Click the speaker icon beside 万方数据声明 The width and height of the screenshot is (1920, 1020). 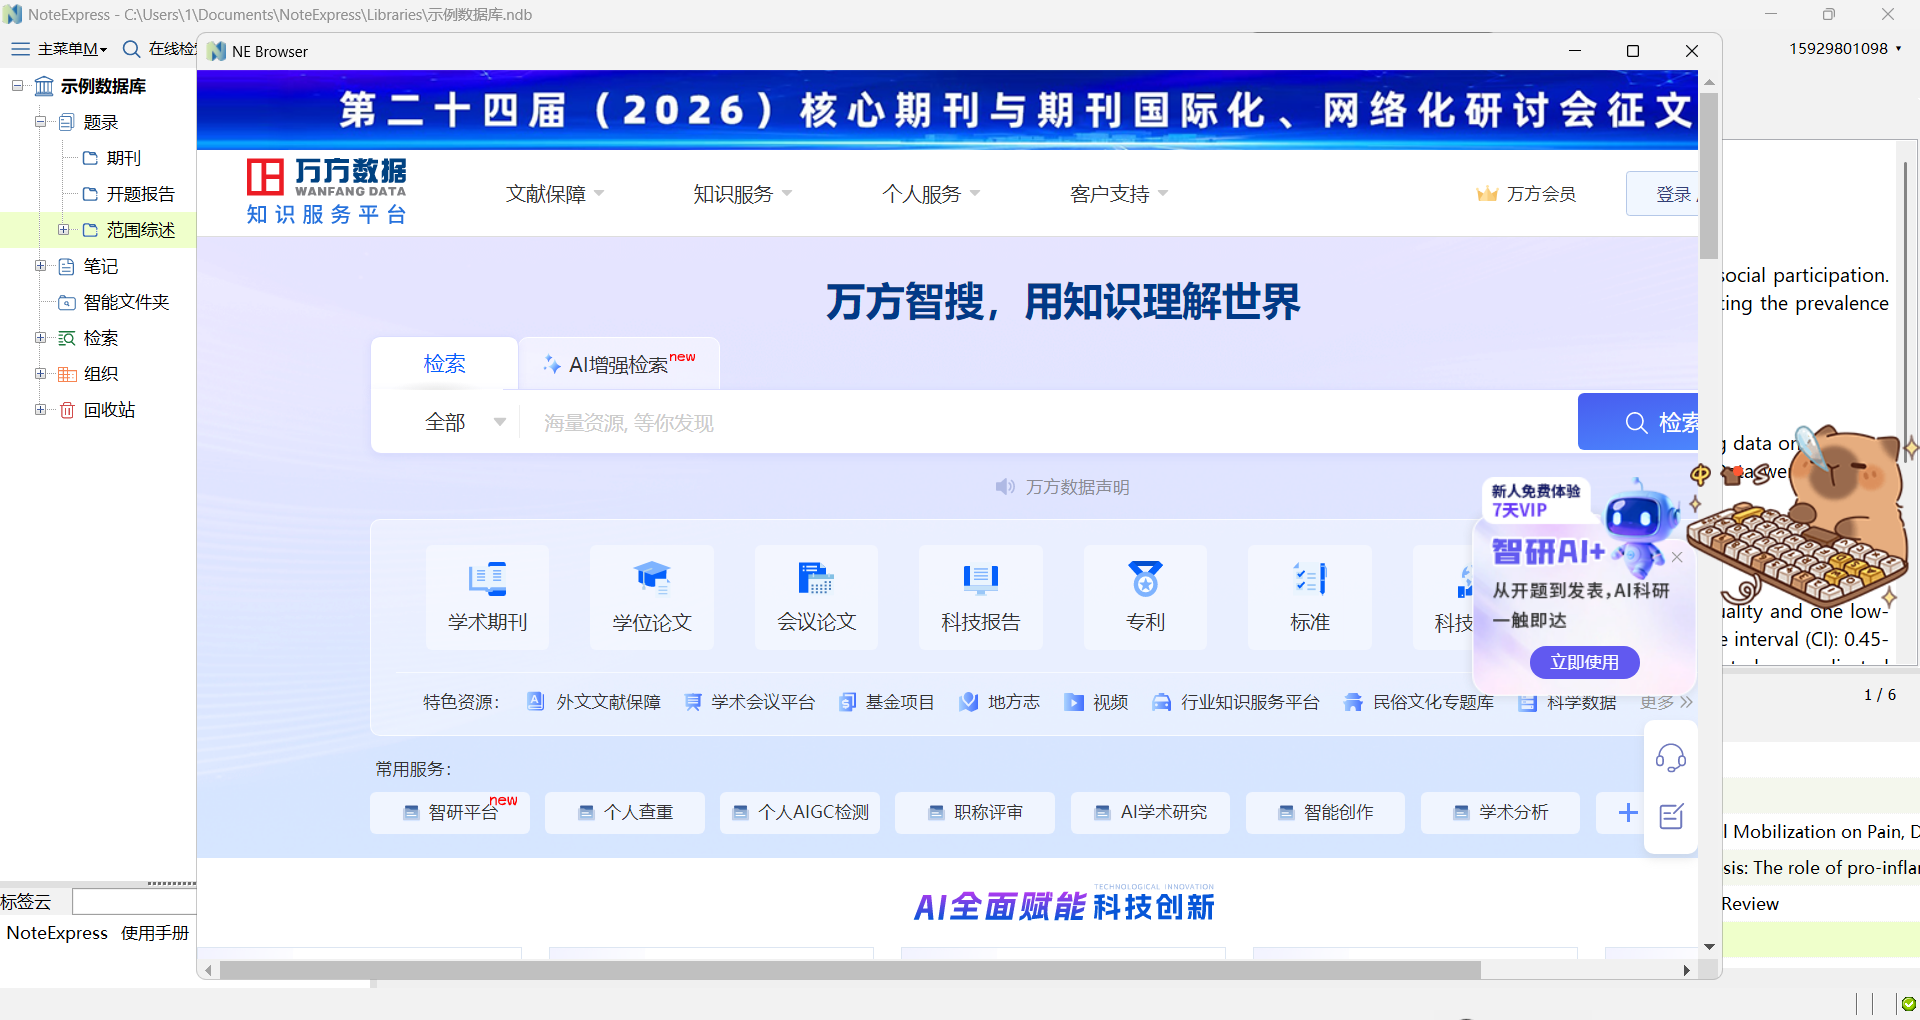click(1005, 487)
